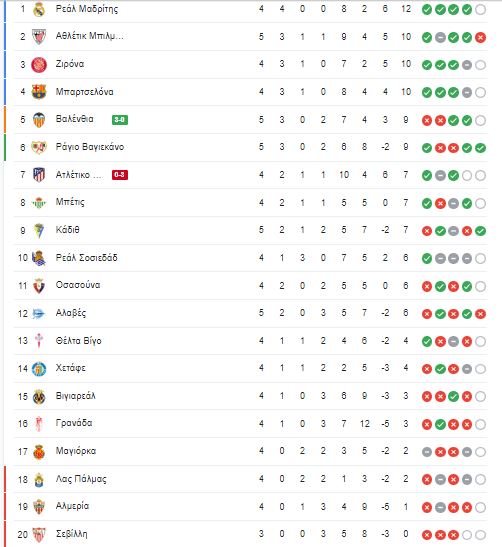Click Real Madrid's empty upcoming match circle

(x=480, y=9)
